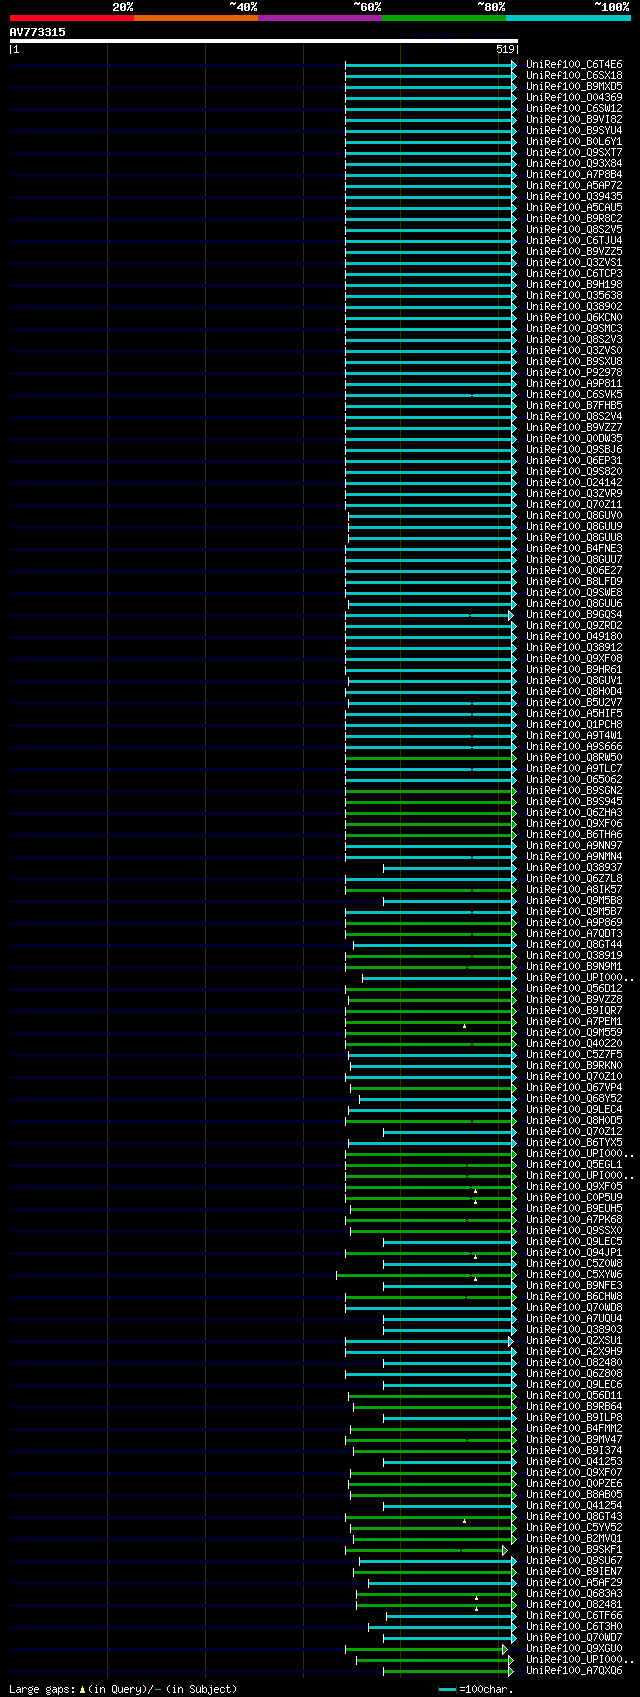Image resolution: width=640 pixels, height=1697 pixels.
Task: Select label UniRef100_B9R8C2
Action: click(x=574, y=218)
